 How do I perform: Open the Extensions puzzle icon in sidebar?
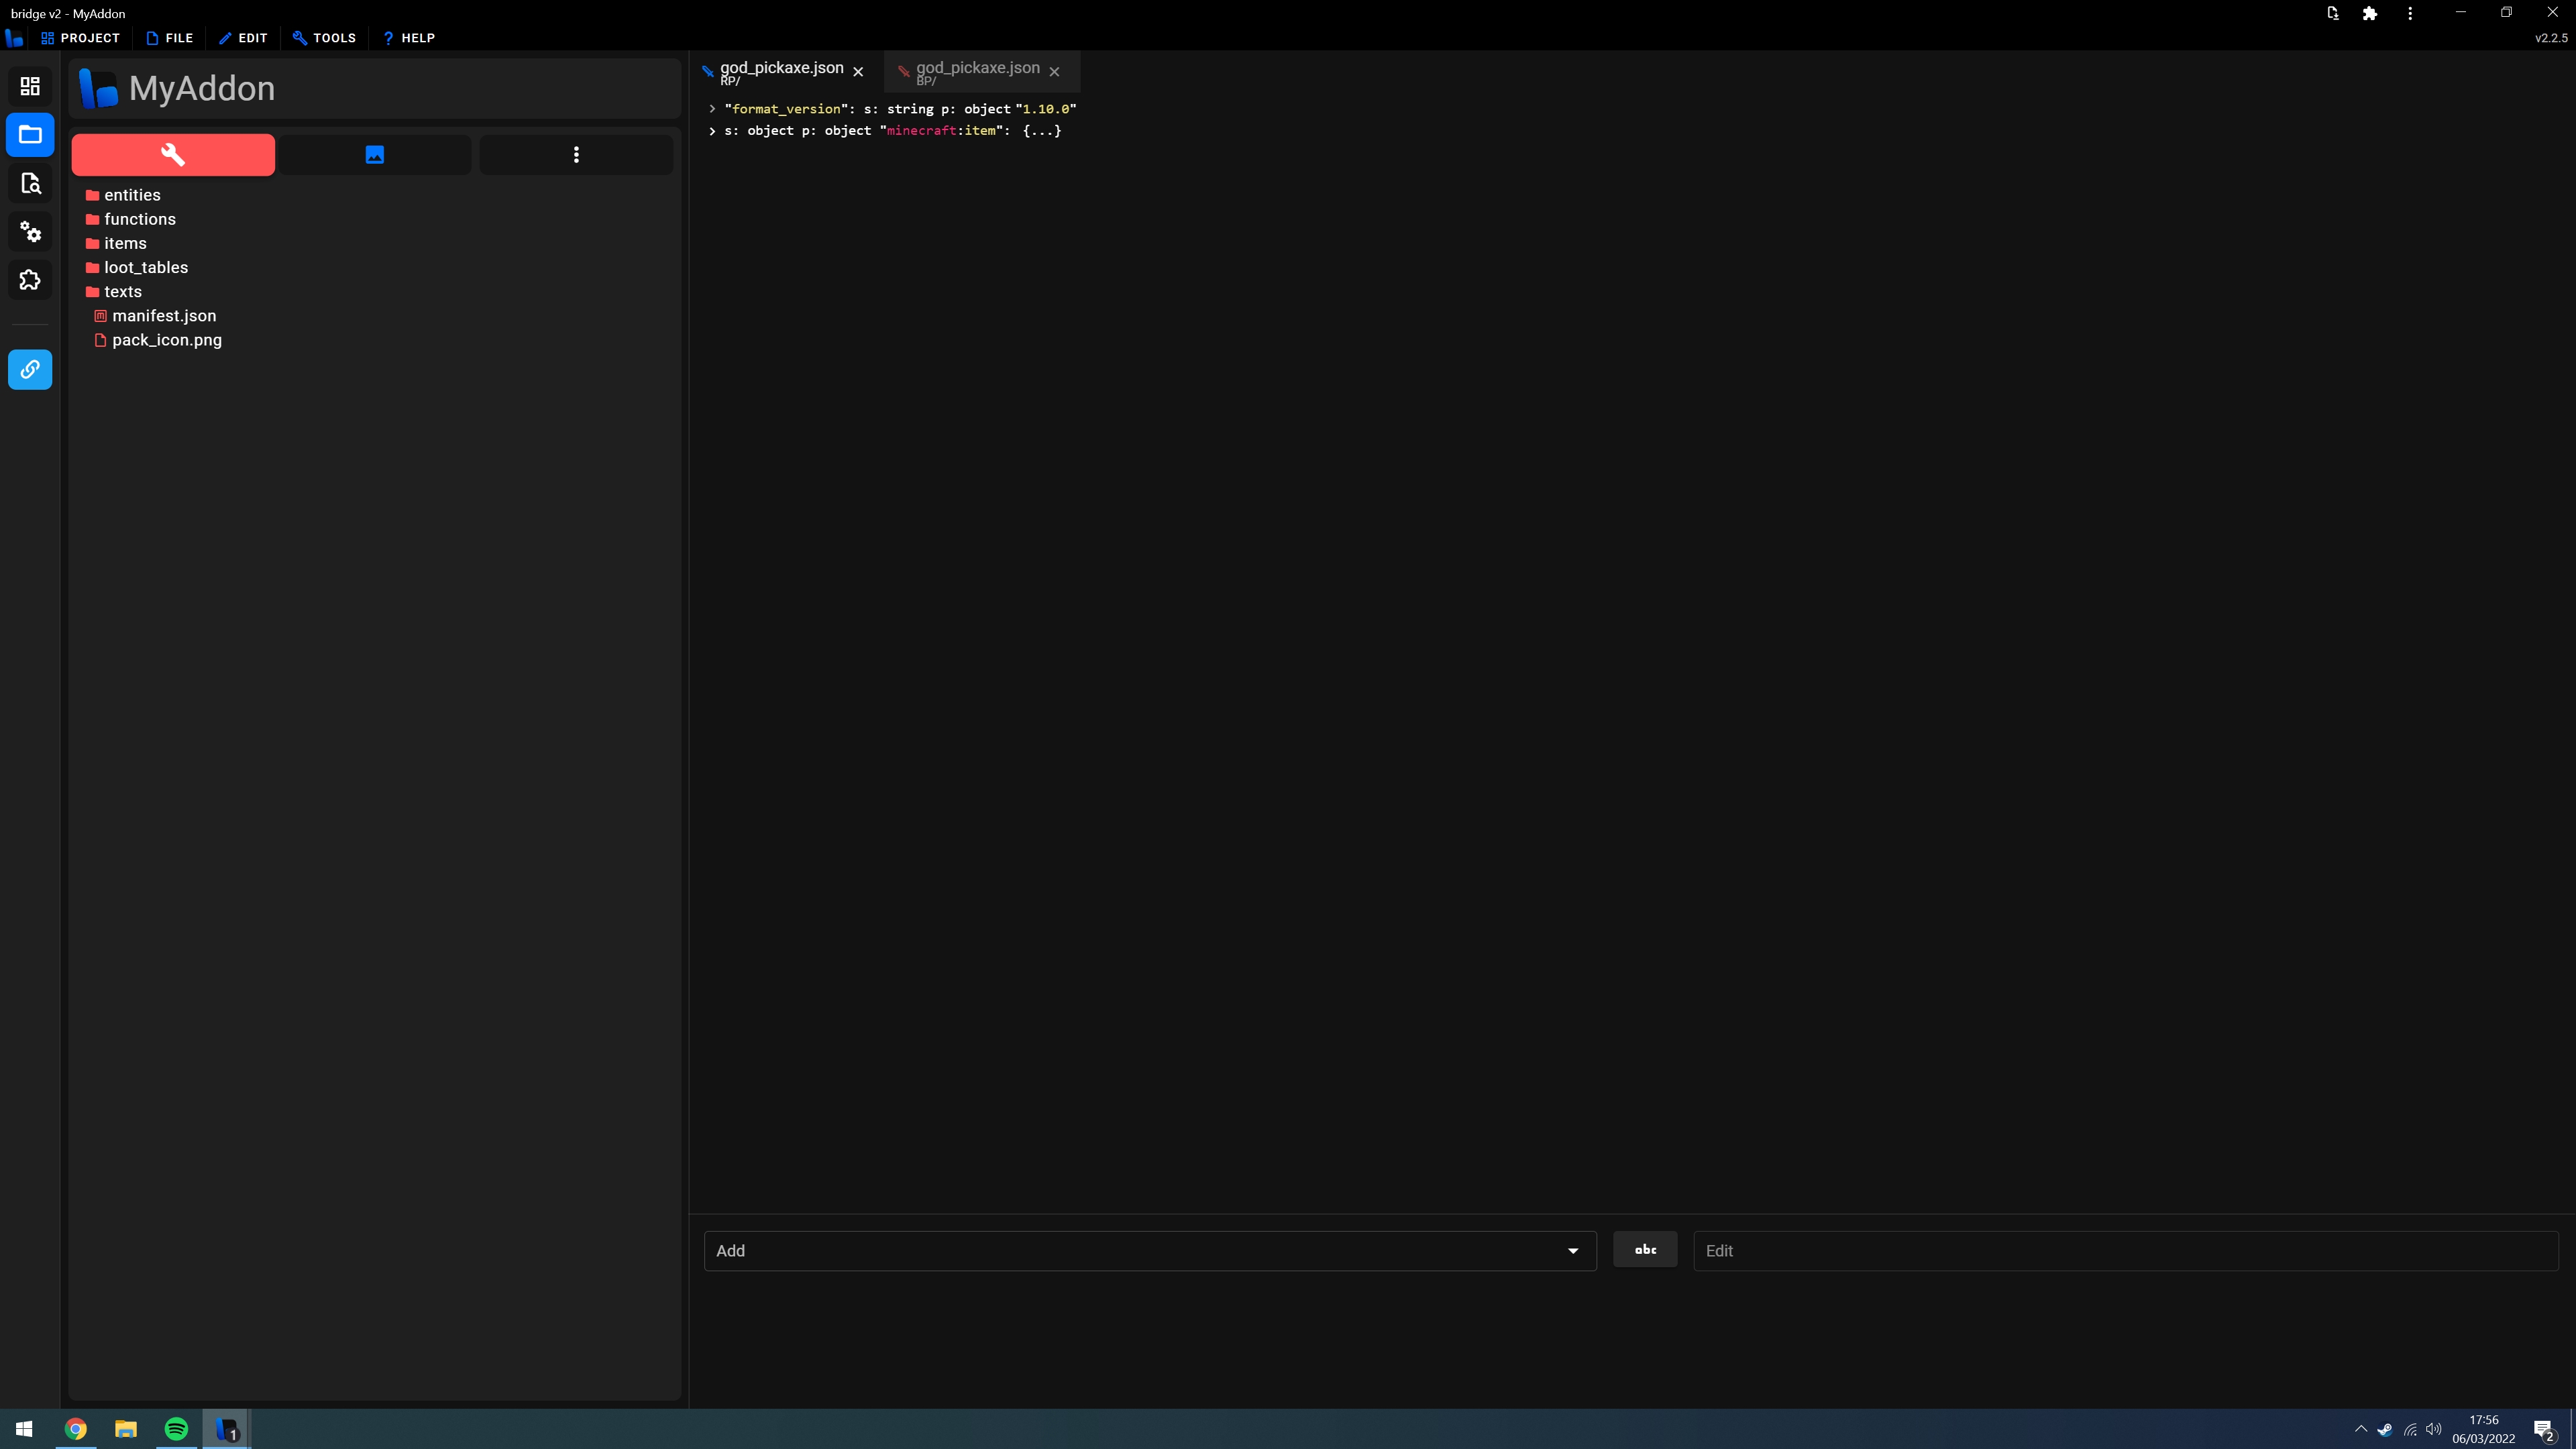coord(30,280)
